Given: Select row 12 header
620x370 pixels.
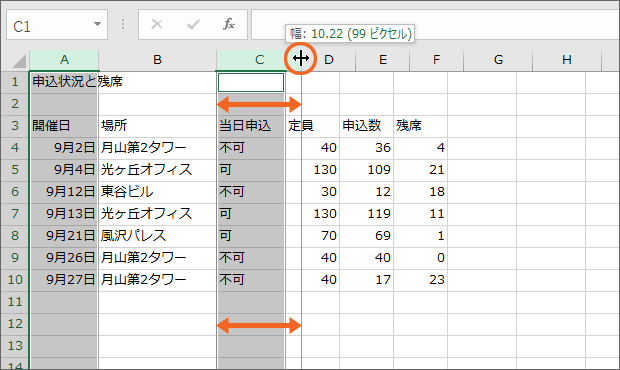Looking at the screenshot, I should point(15,324).
